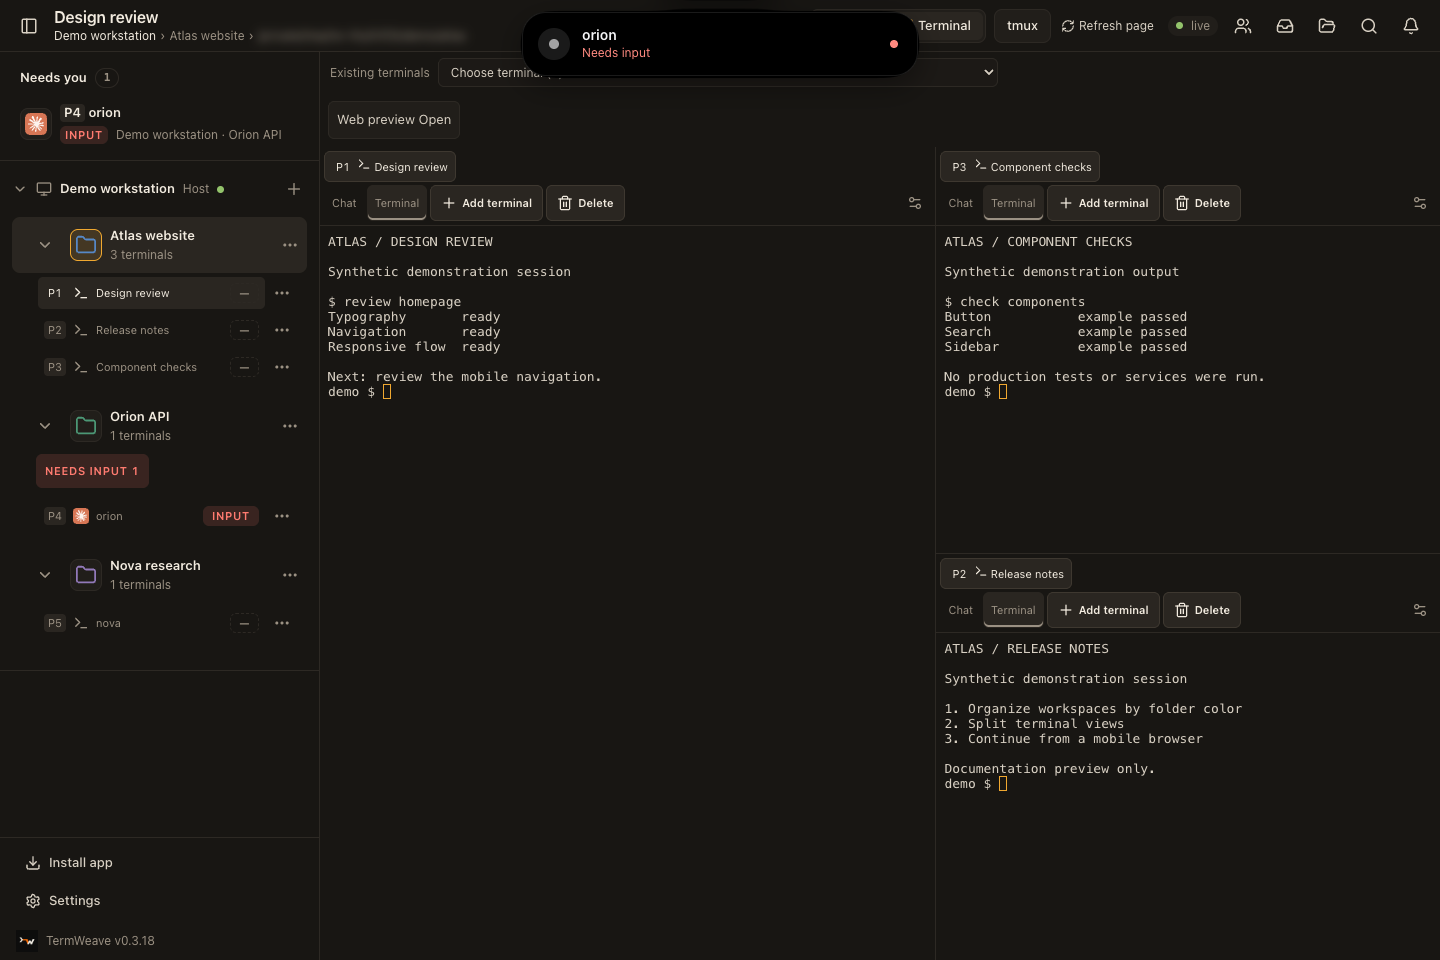The width and height of the screenshot is (1440, 960).
Task: Open Atlas website folder options menu
Action: click(x=290, y=245)
